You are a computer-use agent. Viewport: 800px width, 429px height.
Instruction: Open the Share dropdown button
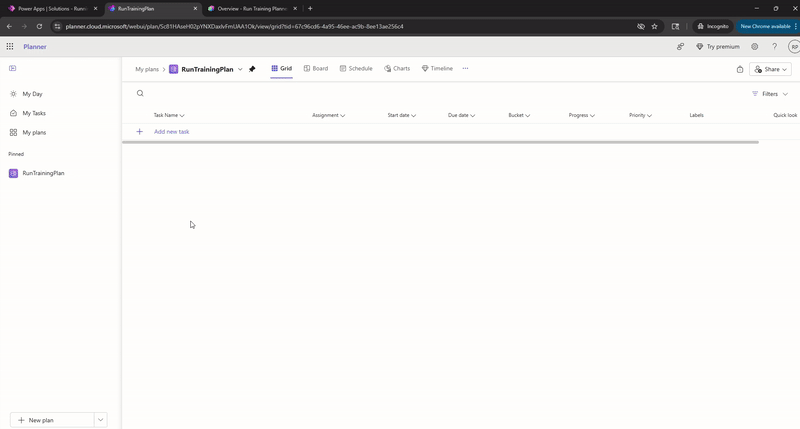point(771,69)
